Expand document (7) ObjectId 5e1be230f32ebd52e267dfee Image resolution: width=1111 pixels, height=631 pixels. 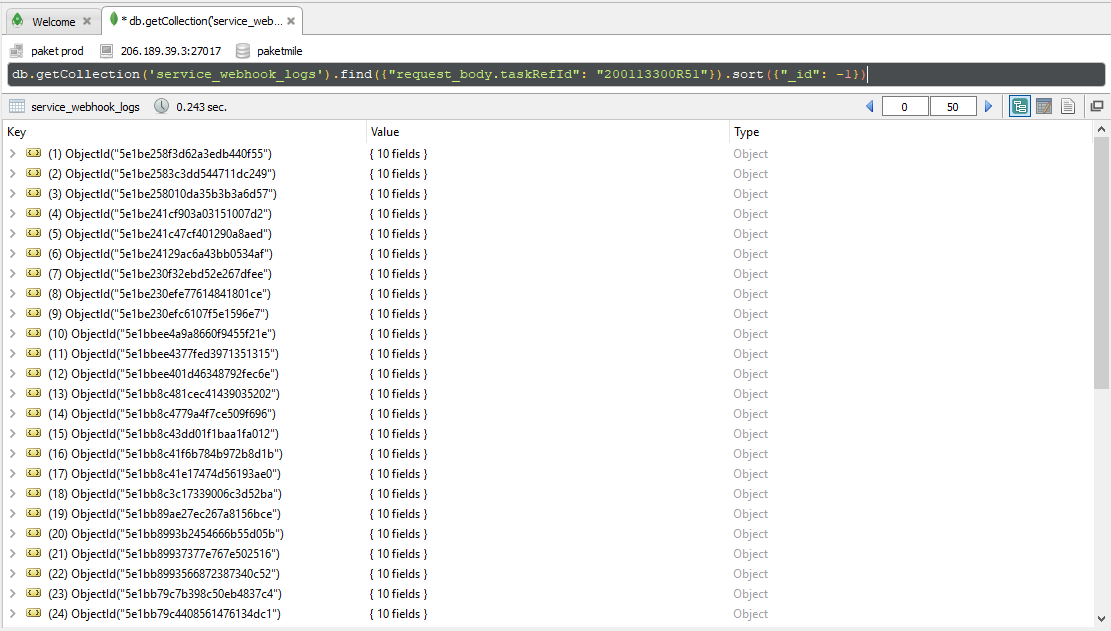(x=13, y=273)
